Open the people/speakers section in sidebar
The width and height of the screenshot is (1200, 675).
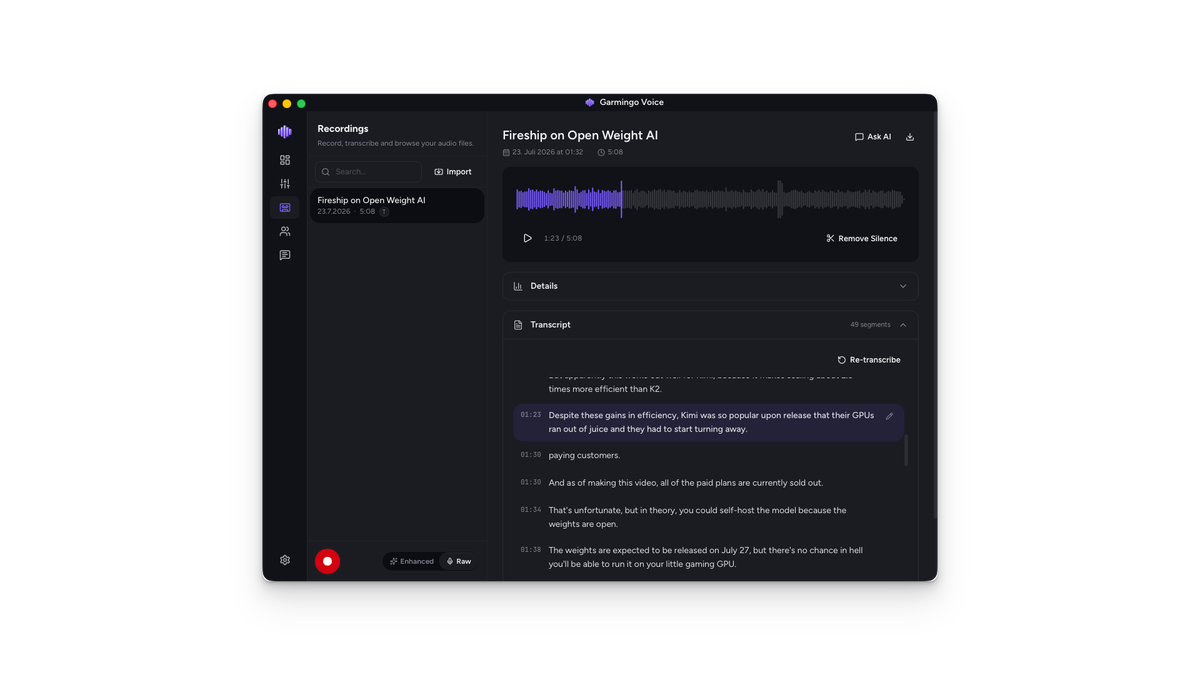(x=285, y=231)
